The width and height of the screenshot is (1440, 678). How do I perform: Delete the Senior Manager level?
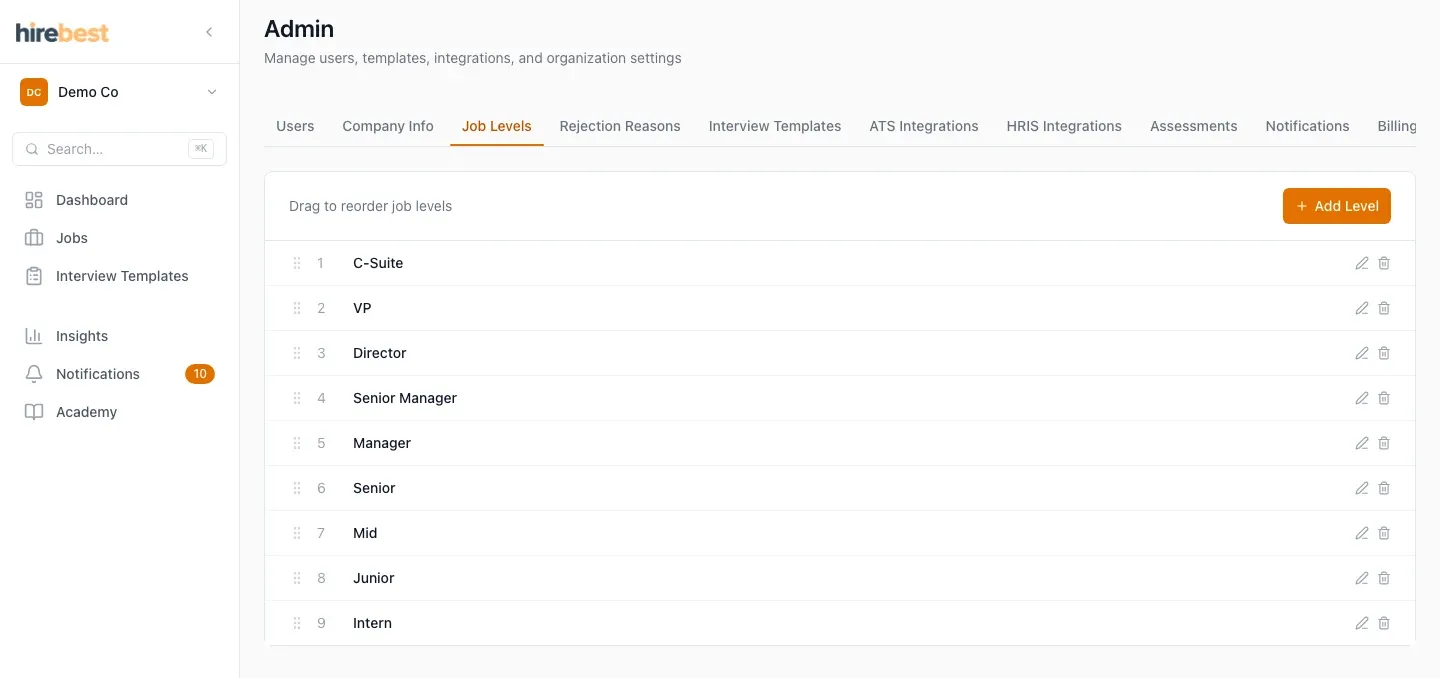(x=1384, y=398)
